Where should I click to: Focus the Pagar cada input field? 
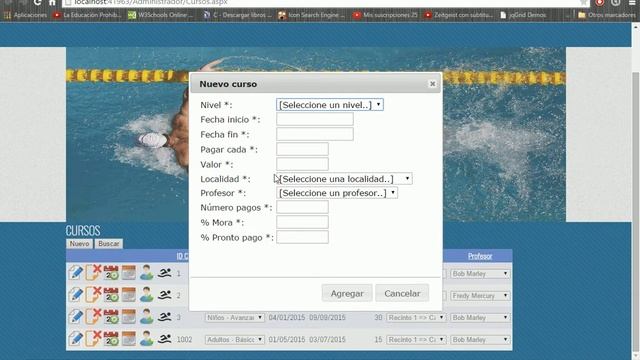(x=302, y=149)
